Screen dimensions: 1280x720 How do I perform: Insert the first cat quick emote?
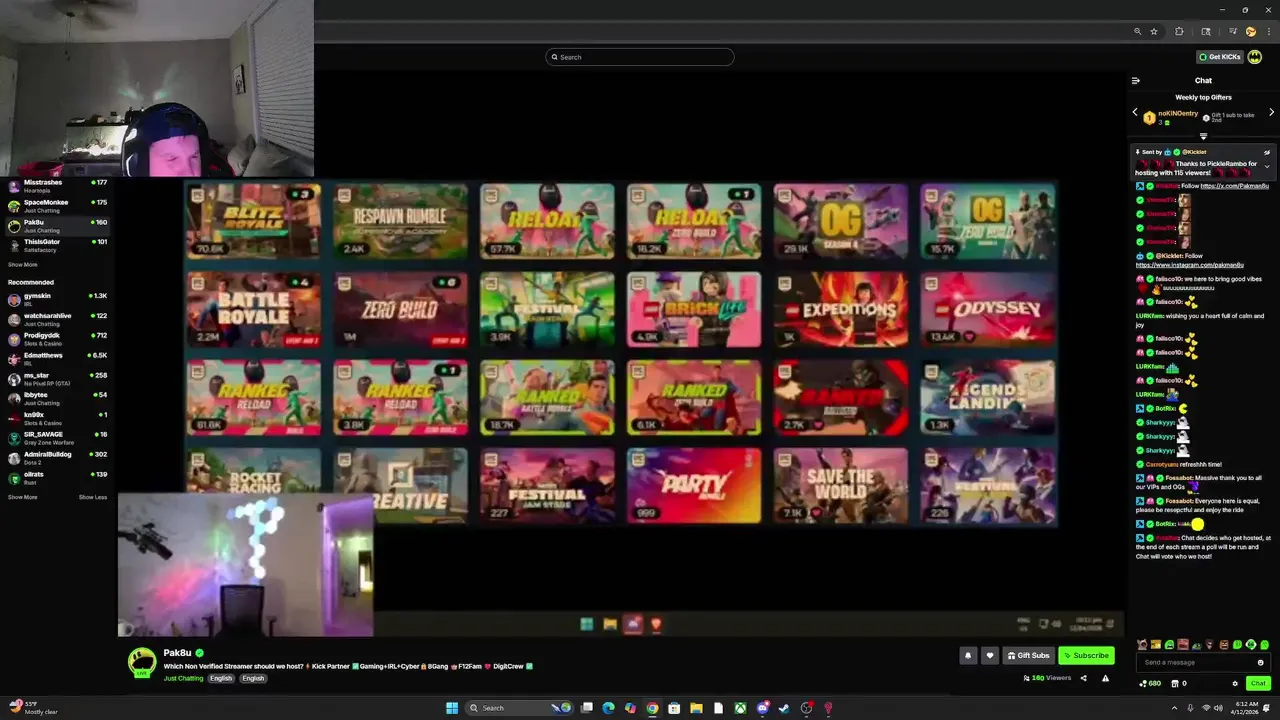(x=1143, y=645)
